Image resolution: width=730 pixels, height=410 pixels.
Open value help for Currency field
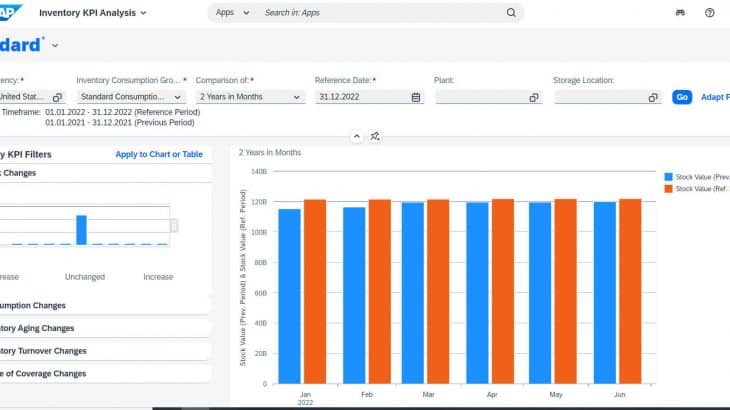pos(57,97)
